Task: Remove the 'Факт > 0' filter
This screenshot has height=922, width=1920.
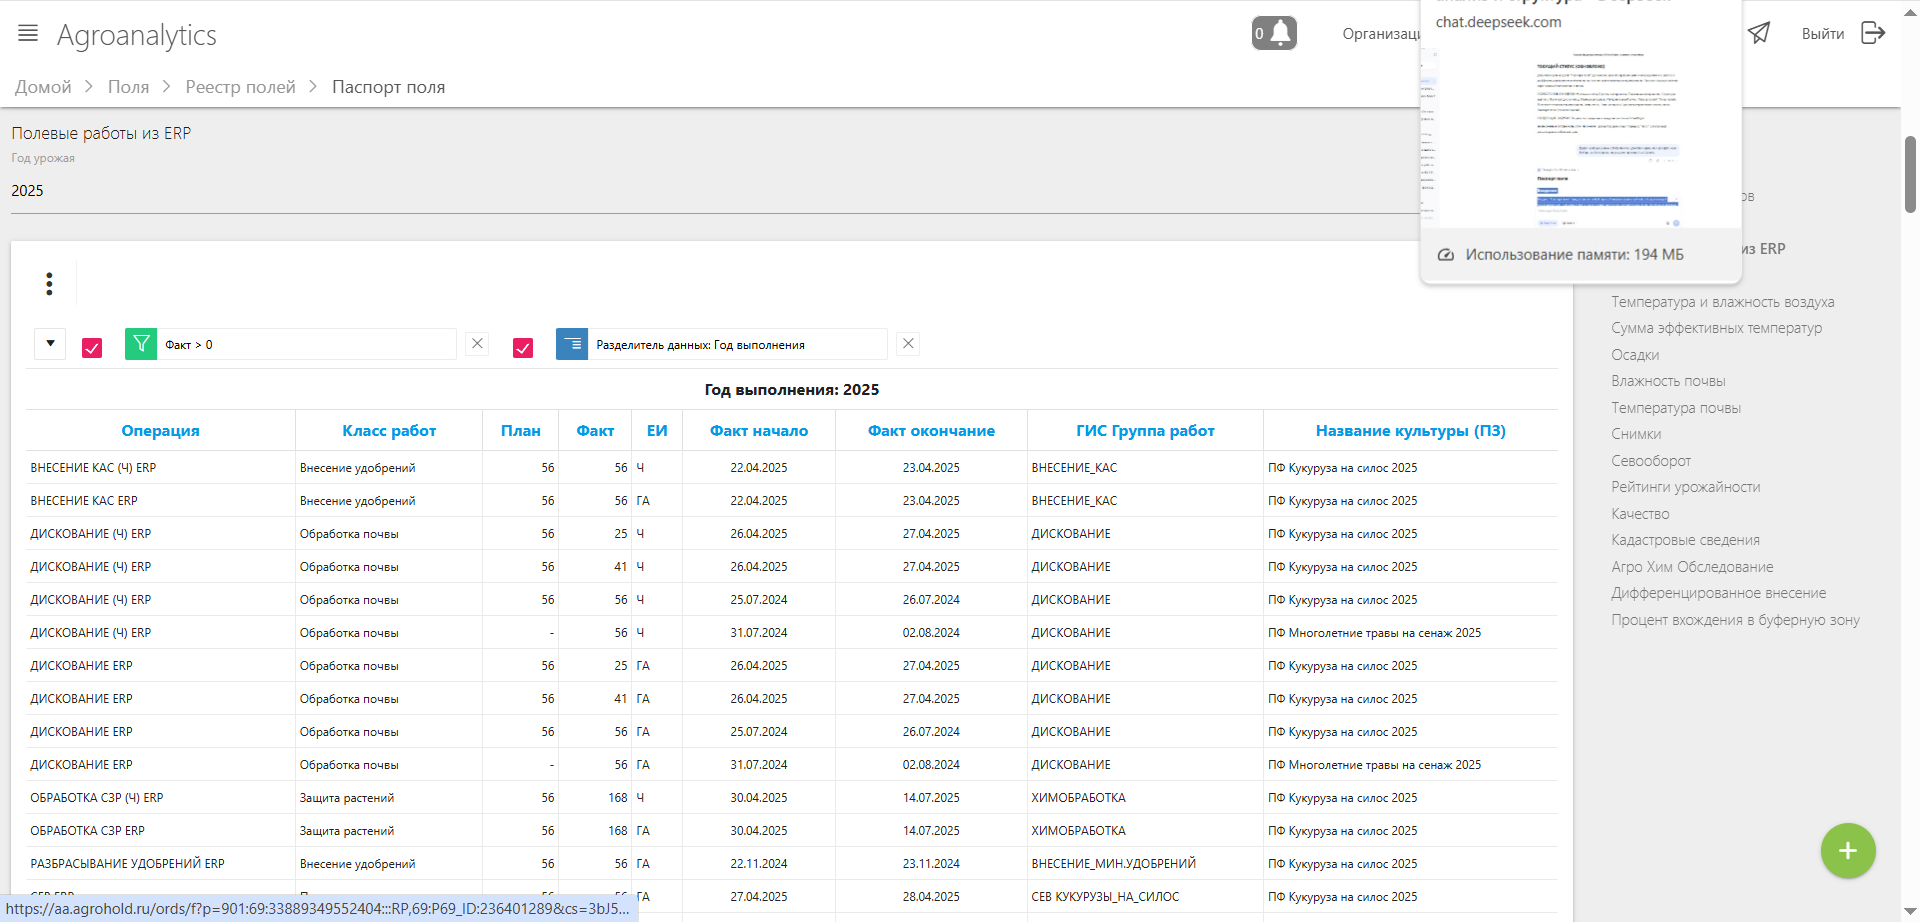Action: (x=477, y=344)
